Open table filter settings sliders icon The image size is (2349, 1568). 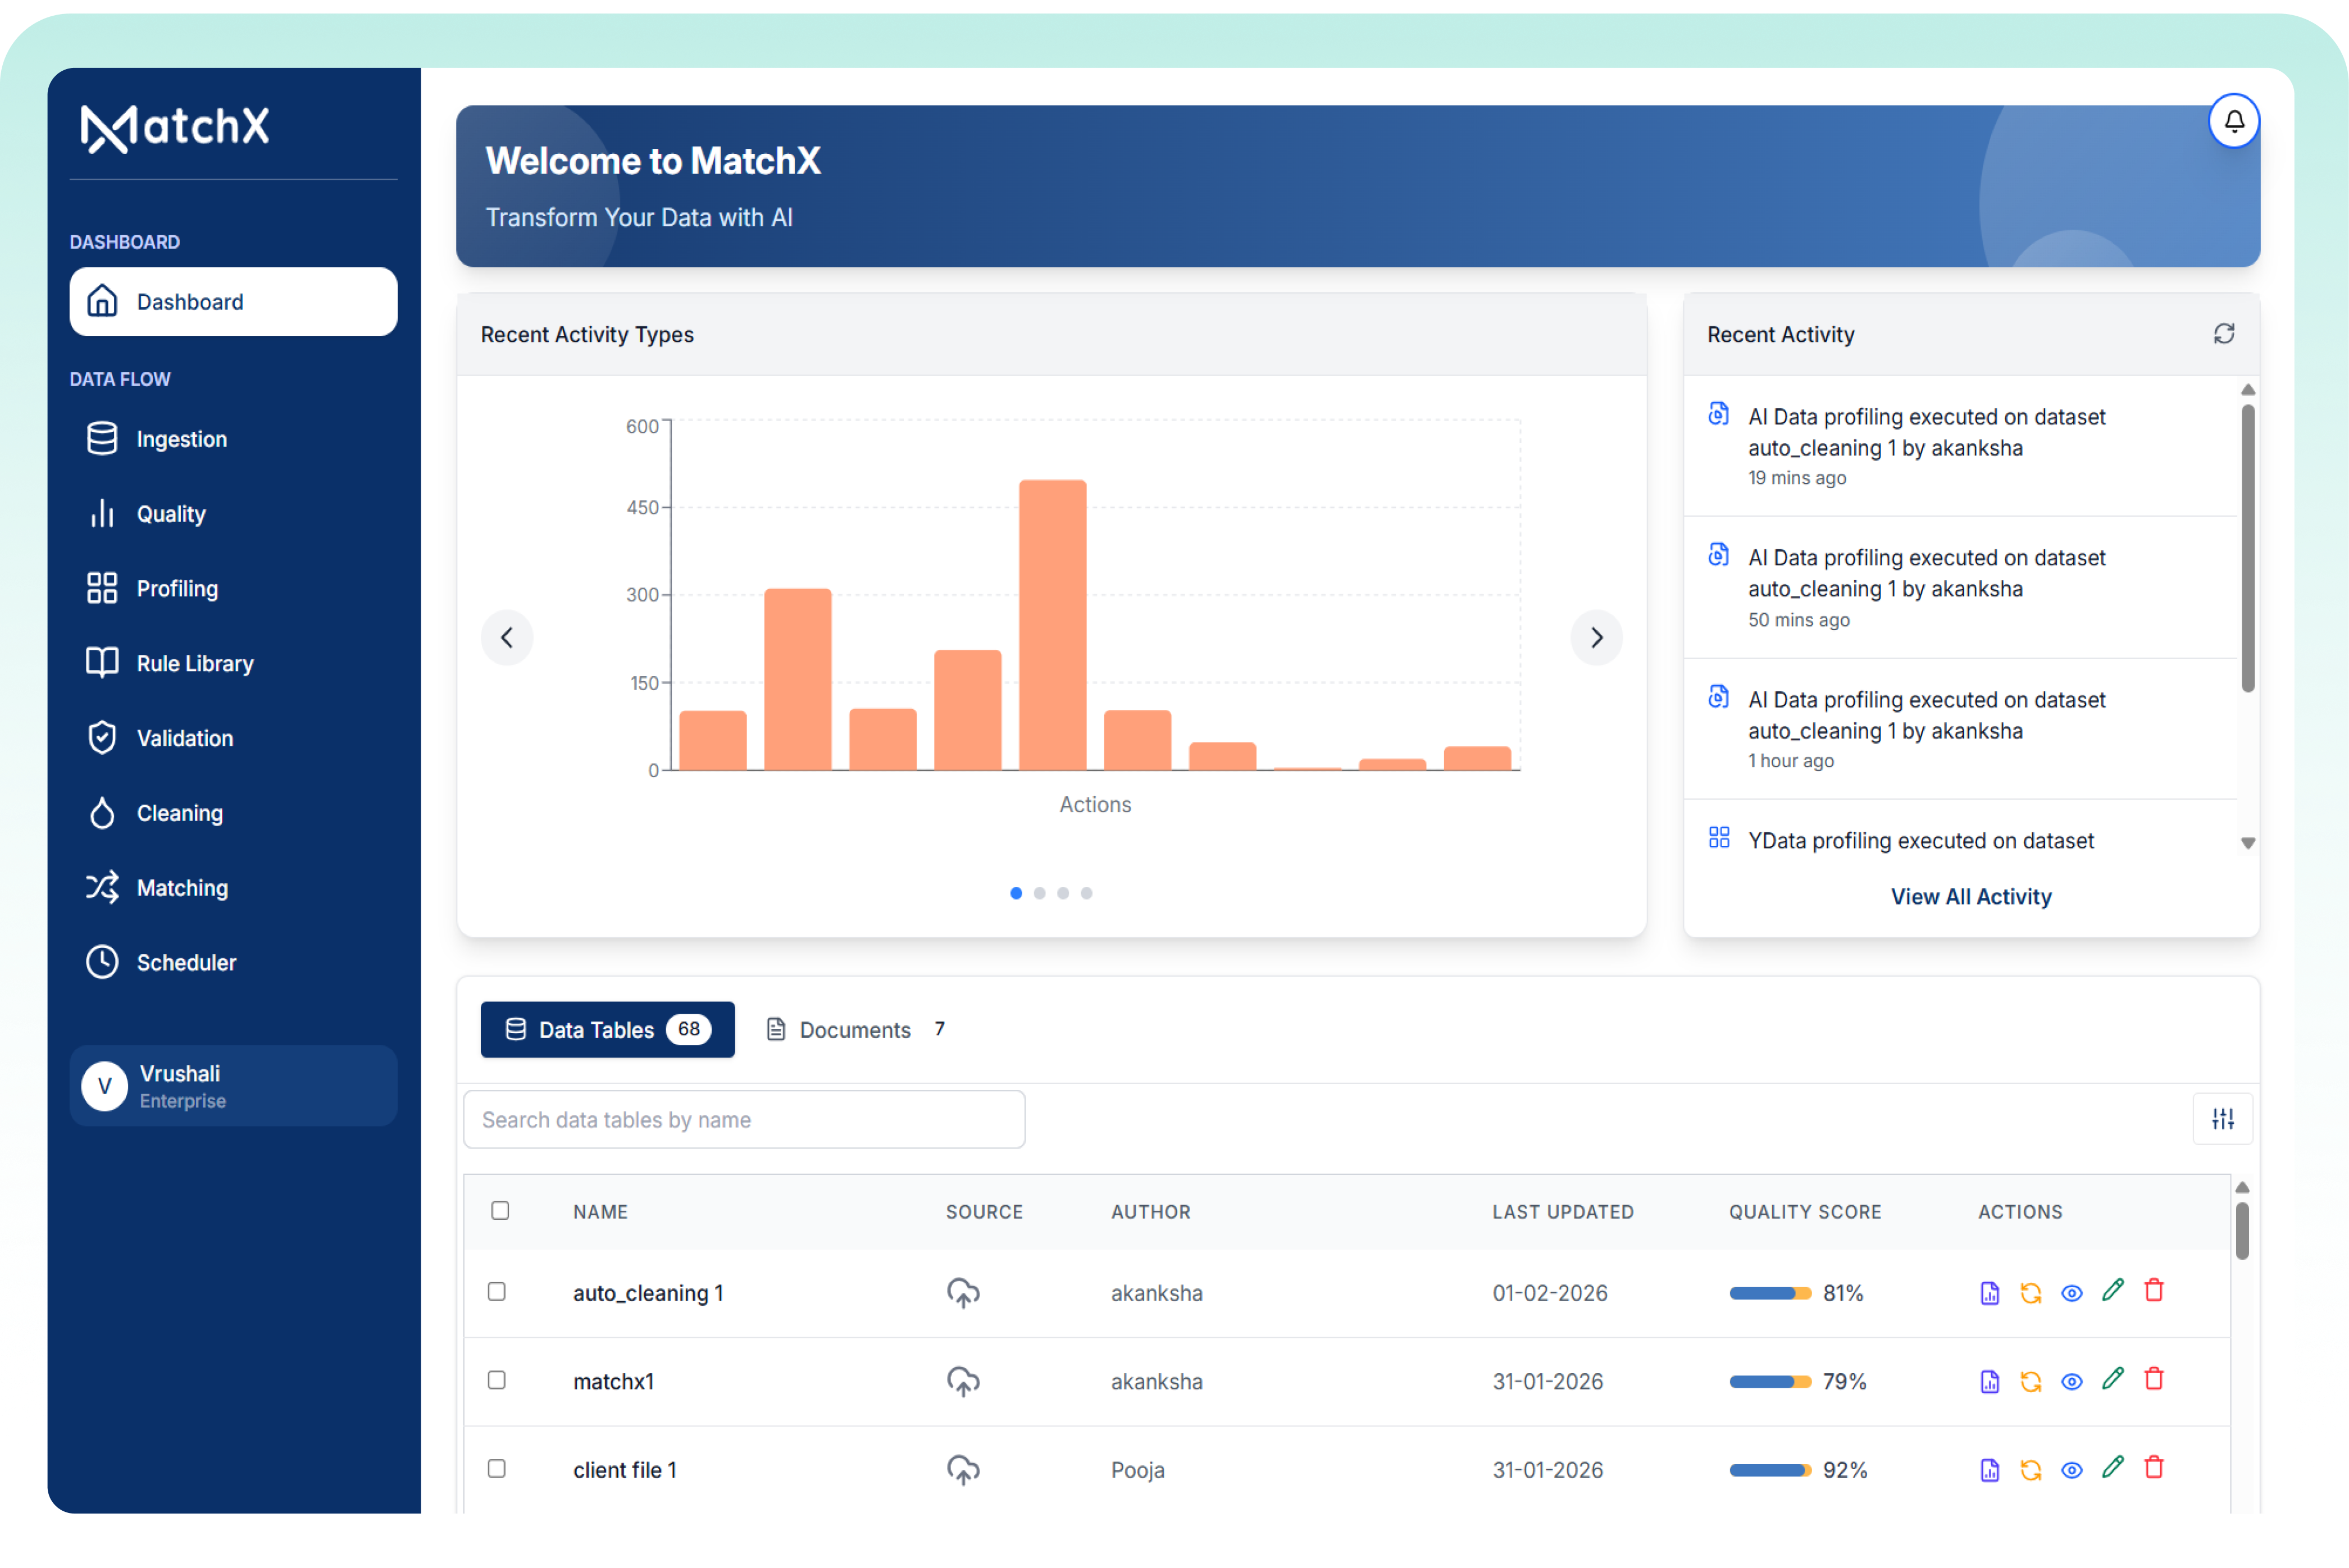click(x=2222, y=1119)
